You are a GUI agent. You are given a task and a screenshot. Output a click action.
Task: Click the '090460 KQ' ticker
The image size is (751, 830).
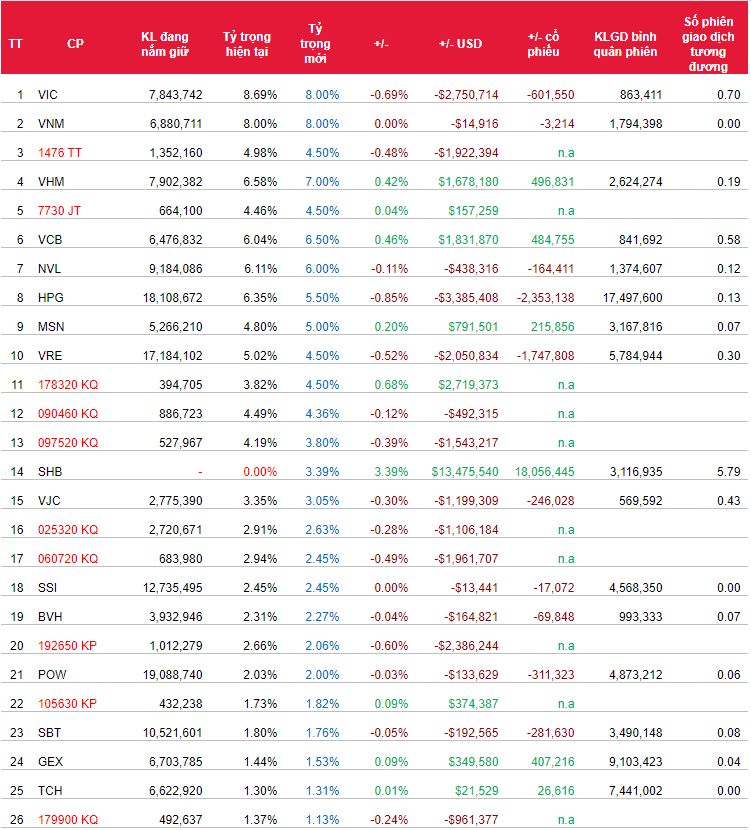coord(68,414)
